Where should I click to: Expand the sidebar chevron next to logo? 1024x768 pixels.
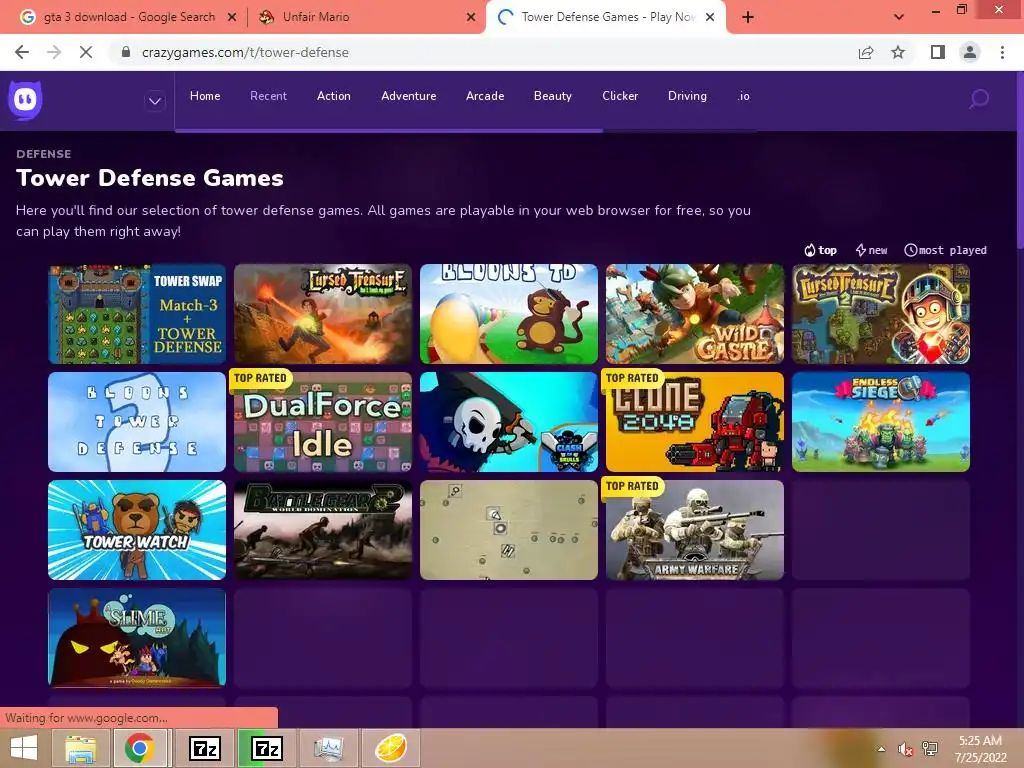point(155,101)
